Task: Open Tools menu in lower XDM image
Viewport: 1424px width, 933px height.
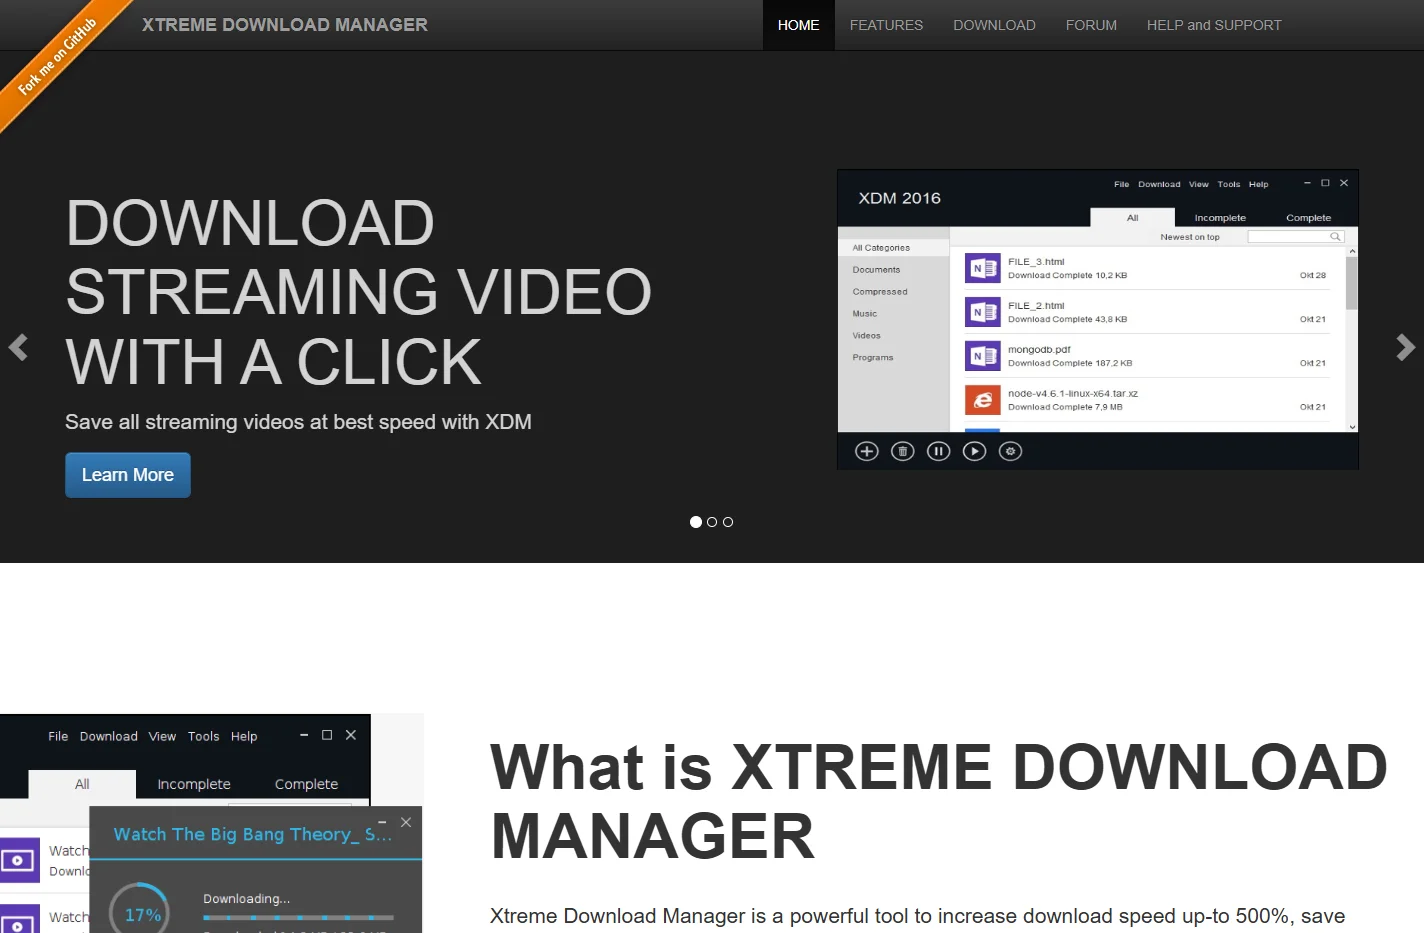Action: click(x=203, y=736)
